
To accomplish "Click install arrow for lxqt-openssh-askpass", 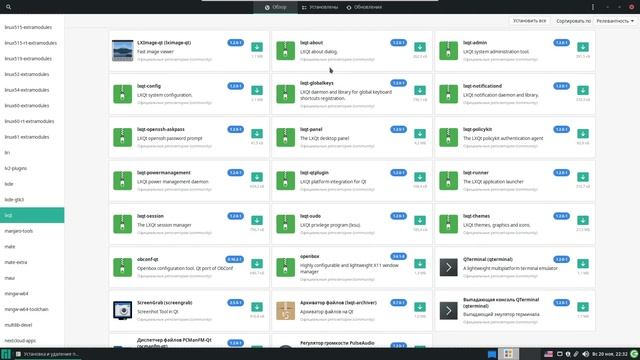I will point(257,133).
